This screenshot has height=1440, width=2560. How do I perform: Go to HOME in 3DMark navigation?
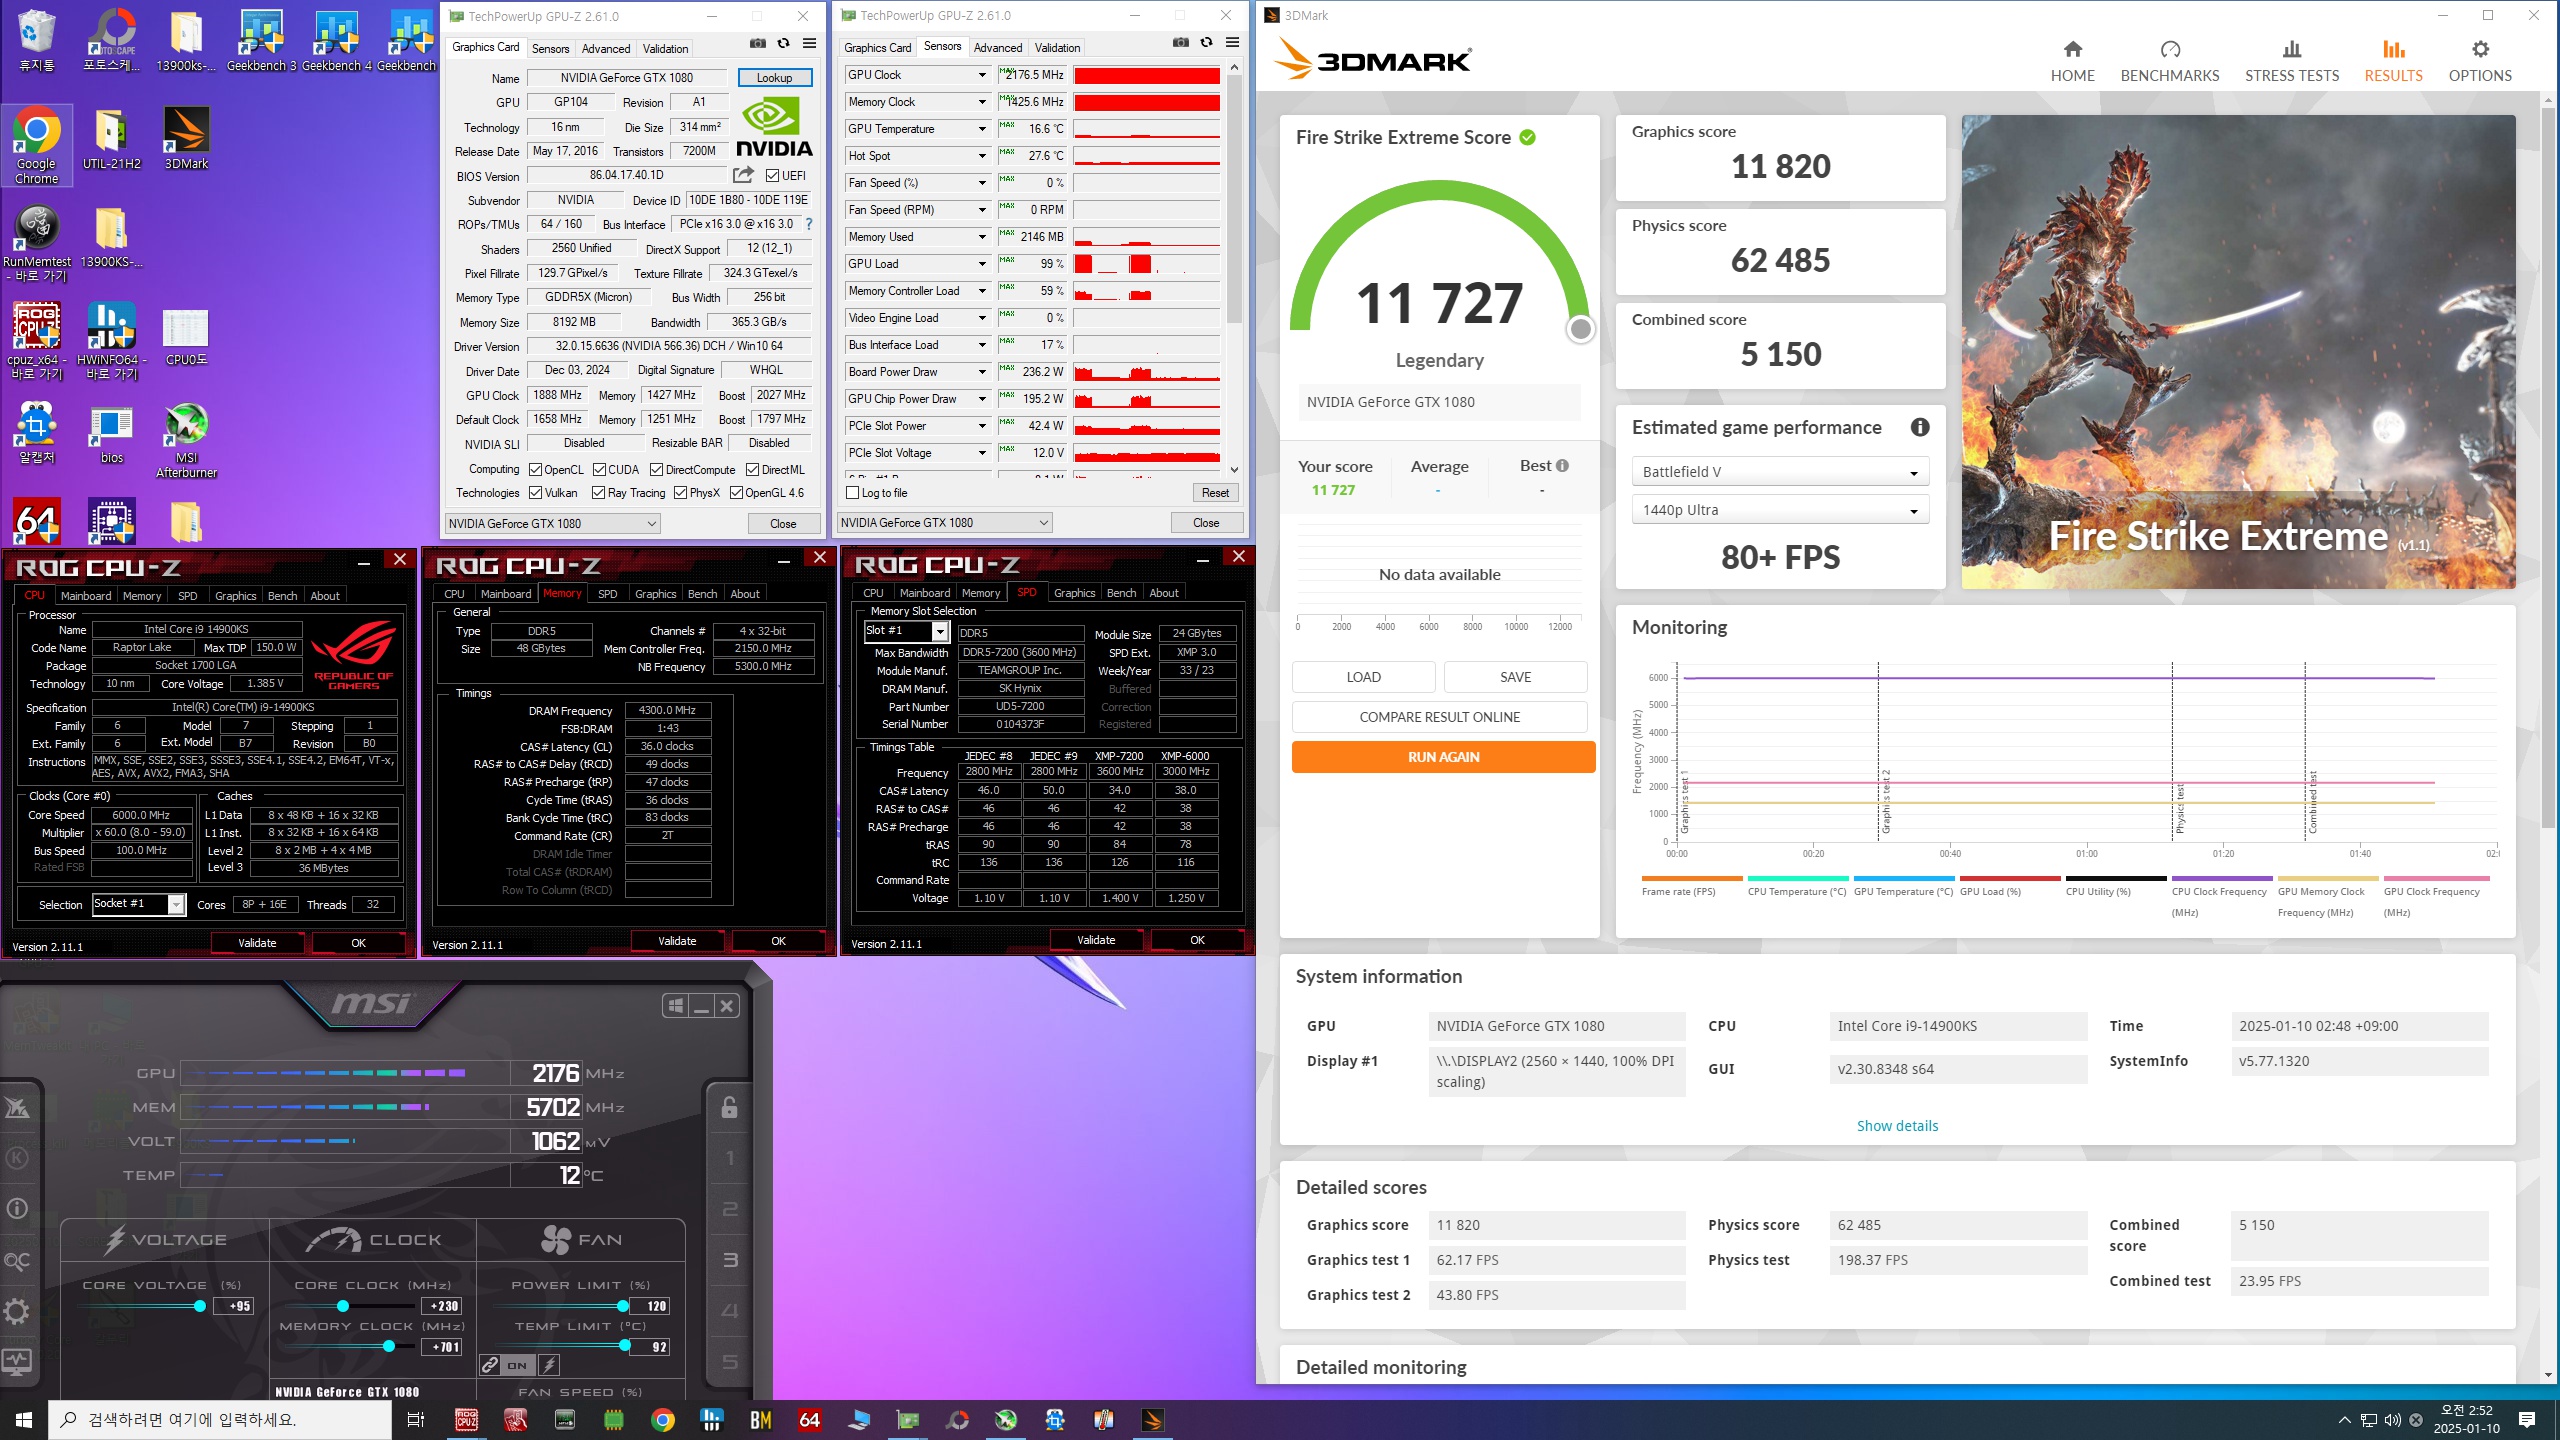[x=2072, y=61]
